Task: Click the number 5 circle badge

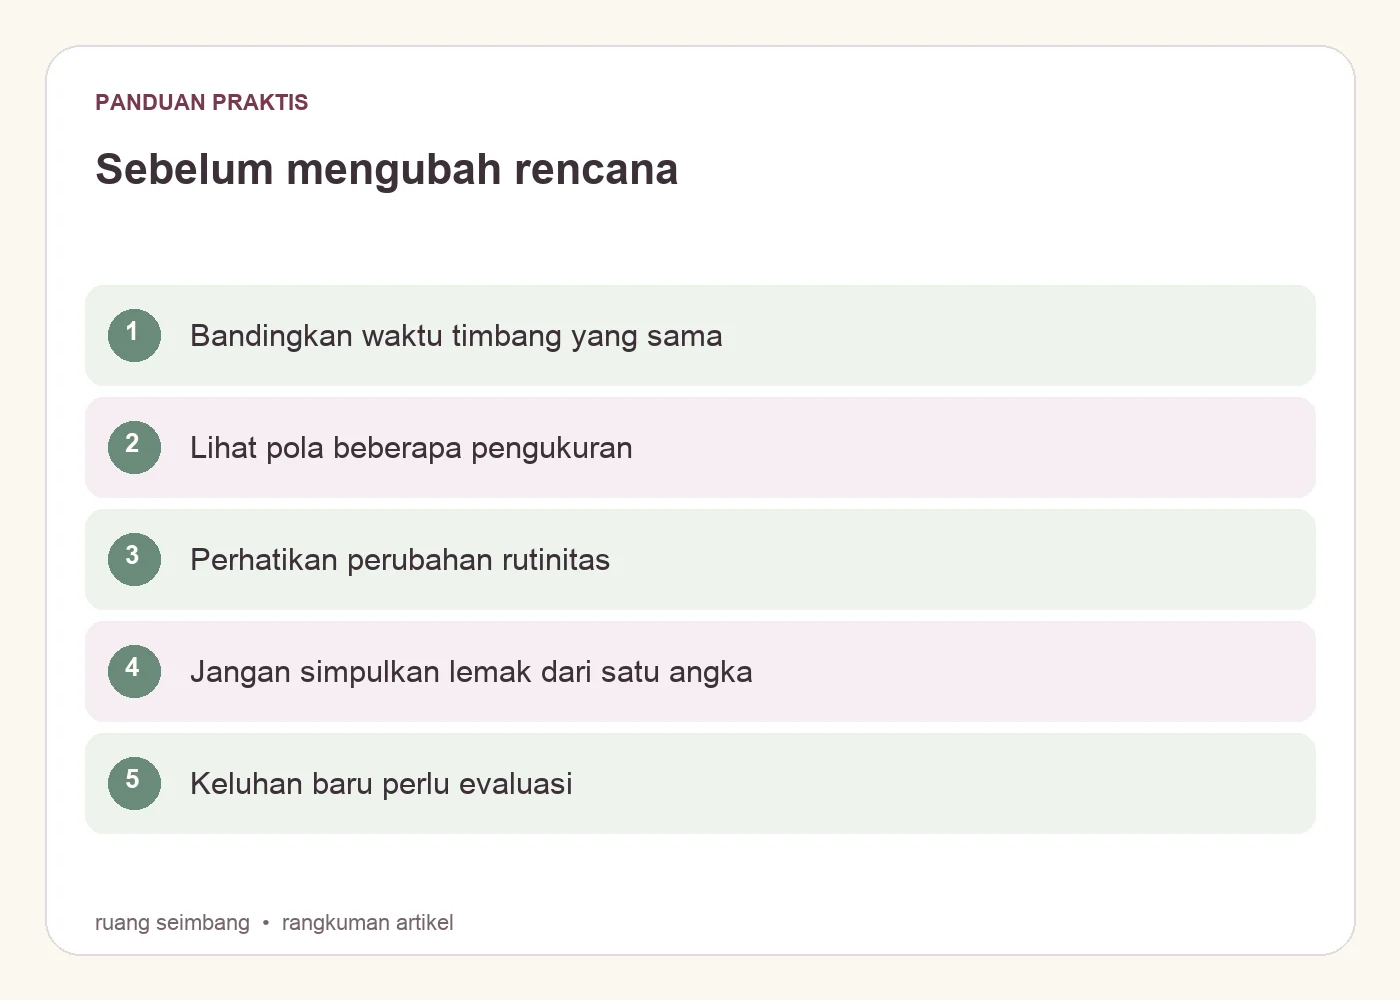Action: (134, 783)
